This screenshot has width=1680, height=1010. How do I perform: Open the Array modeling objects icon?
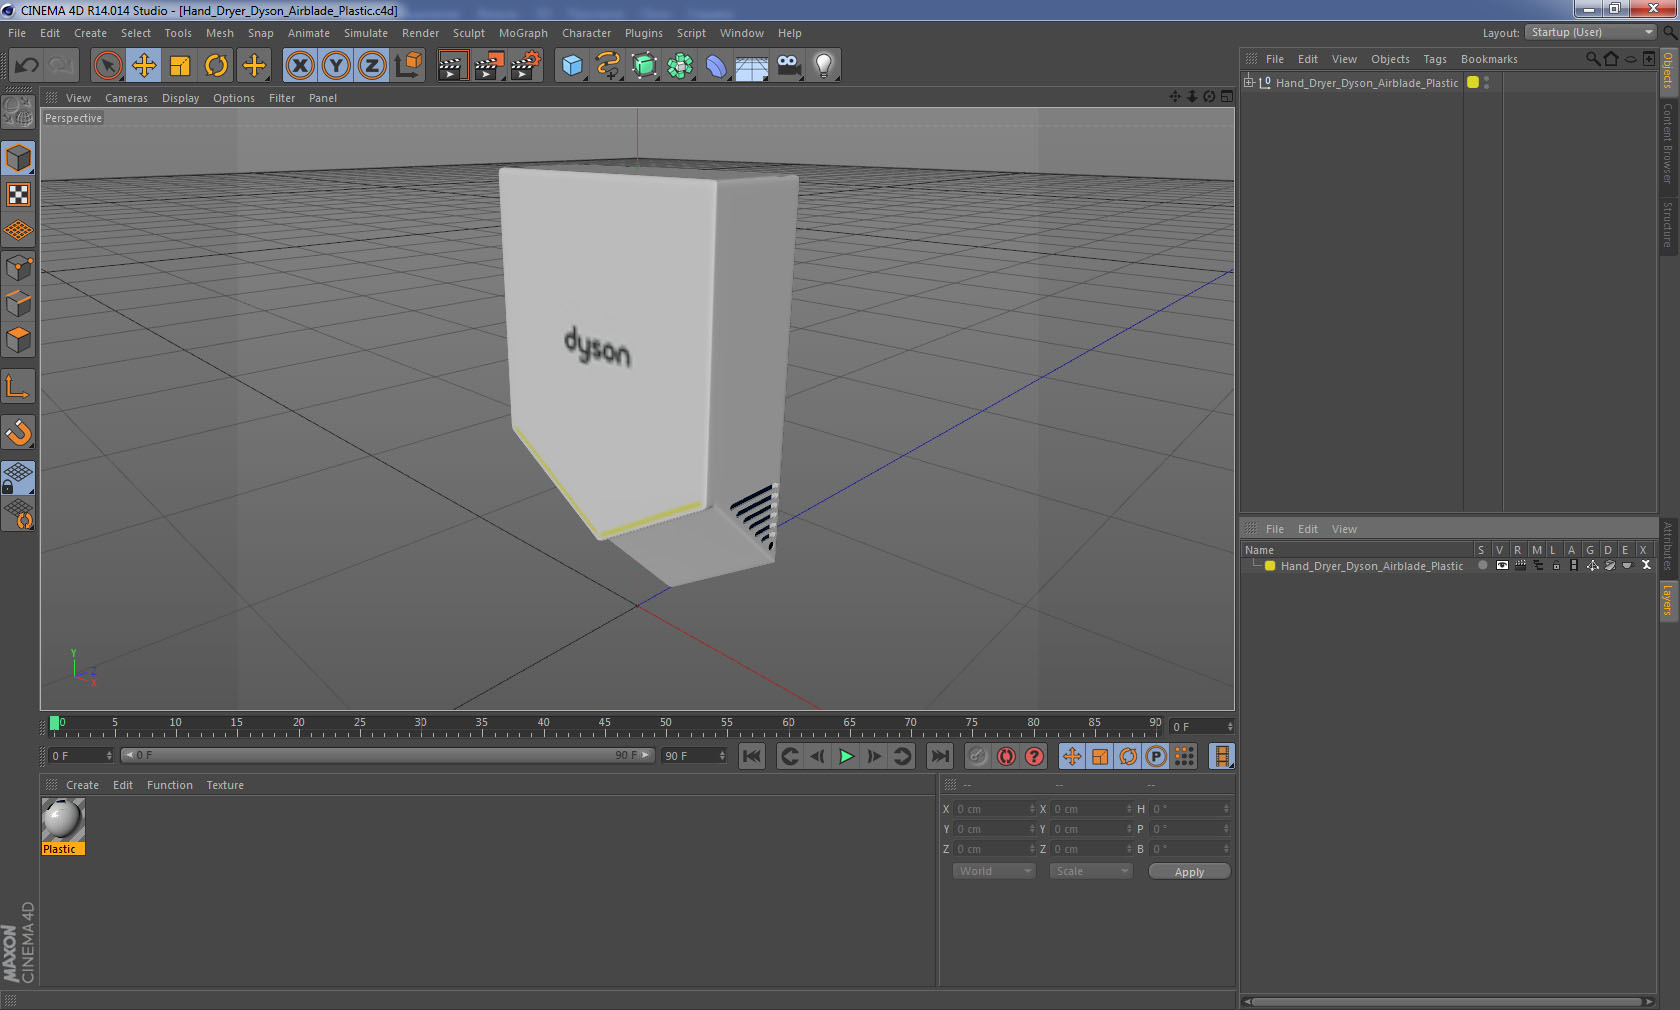click(x=680, y=66)
